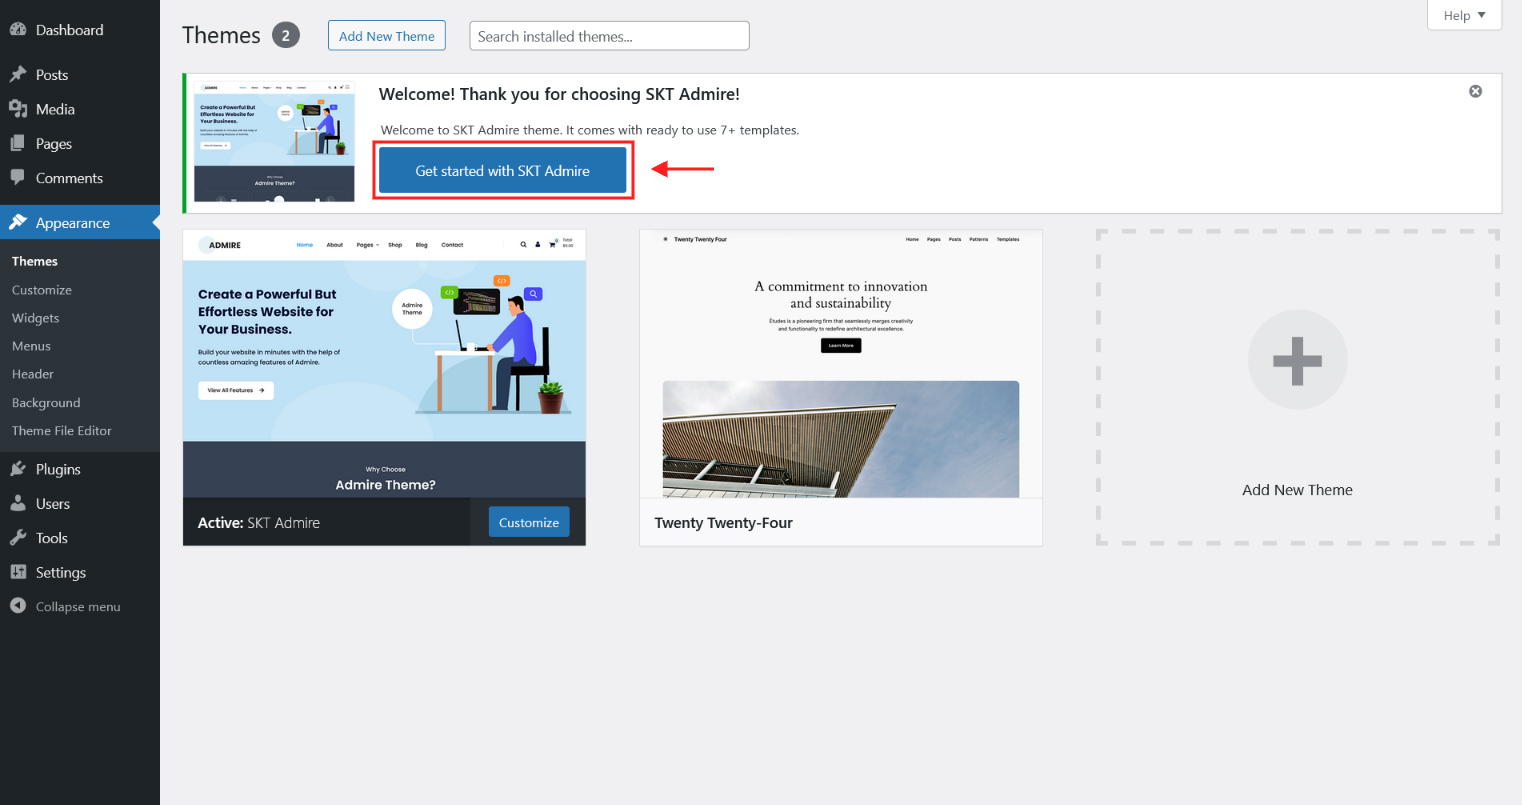Image resolution: width=1522 pixels, height=805 pixels.
Task: Click the Themes page heading
Action: (221, 35)
